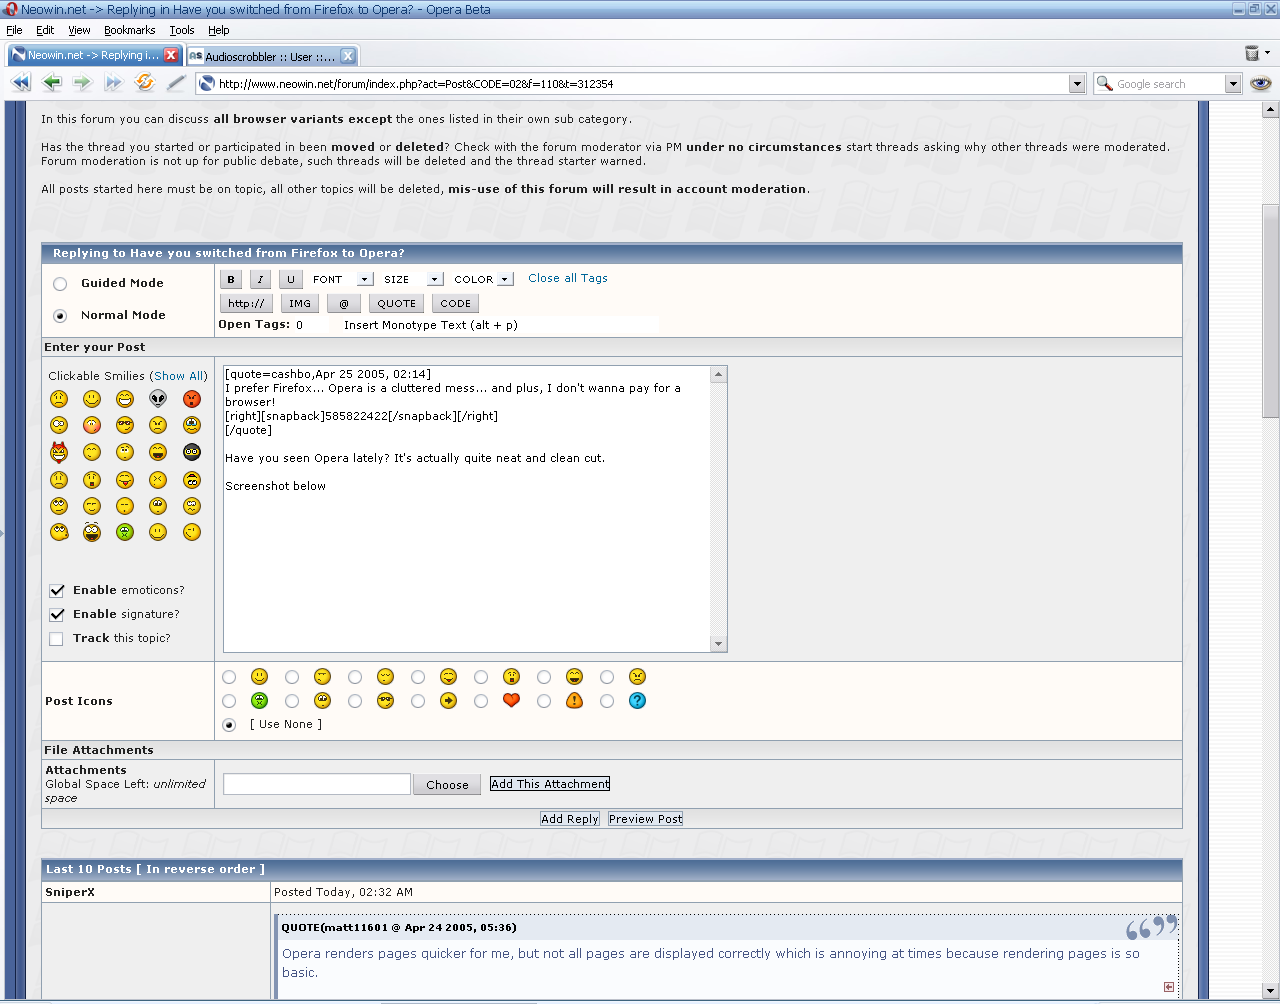Click the Close all Tags link
The image size is (1280, 1004).
coord(568,279)
